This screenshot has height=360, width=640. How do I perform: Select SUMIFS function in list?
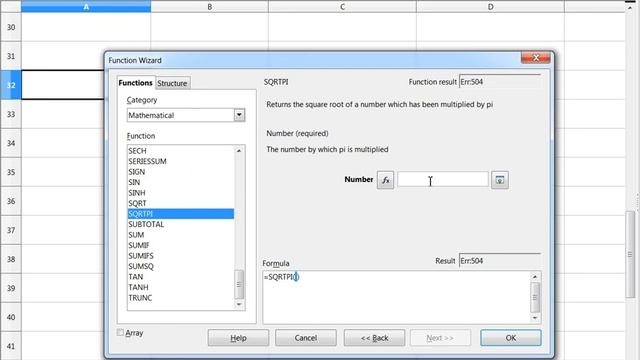(x=181, y=256)
